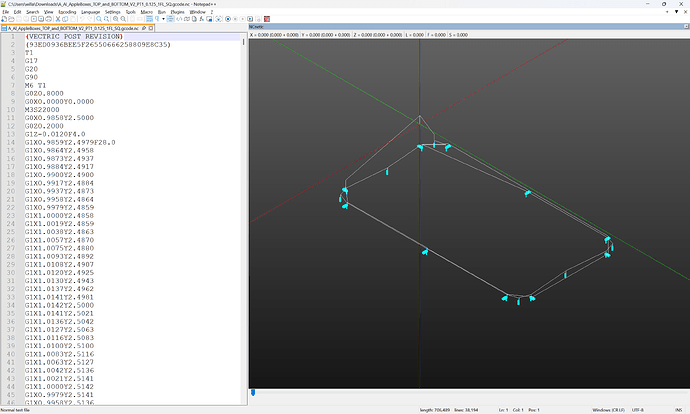Toggle the Document Map panel icon
Viewport: 690px width, 414px height.
click(187, 19)
